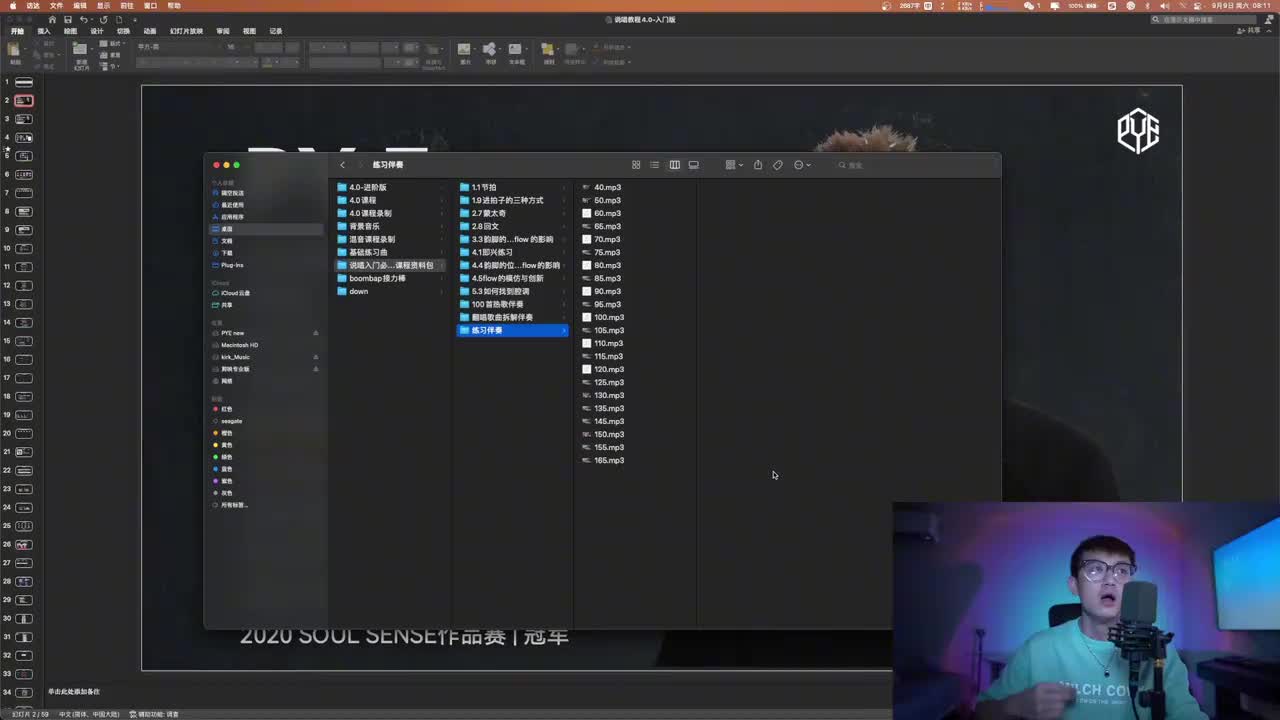
Task: Click the 共享 share button in PowerPoint
Action: (1250, 31)
